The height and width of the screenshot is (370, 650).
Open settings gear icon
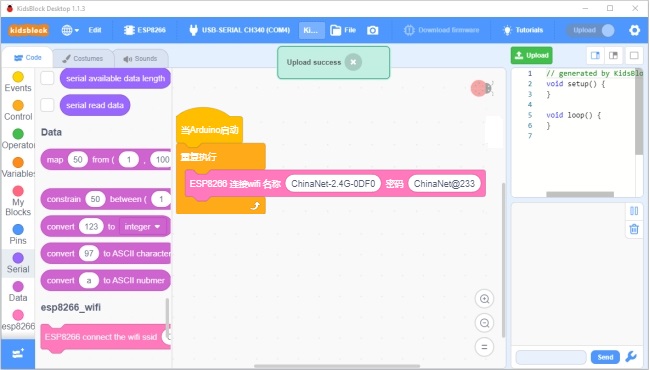coord(634,30)
